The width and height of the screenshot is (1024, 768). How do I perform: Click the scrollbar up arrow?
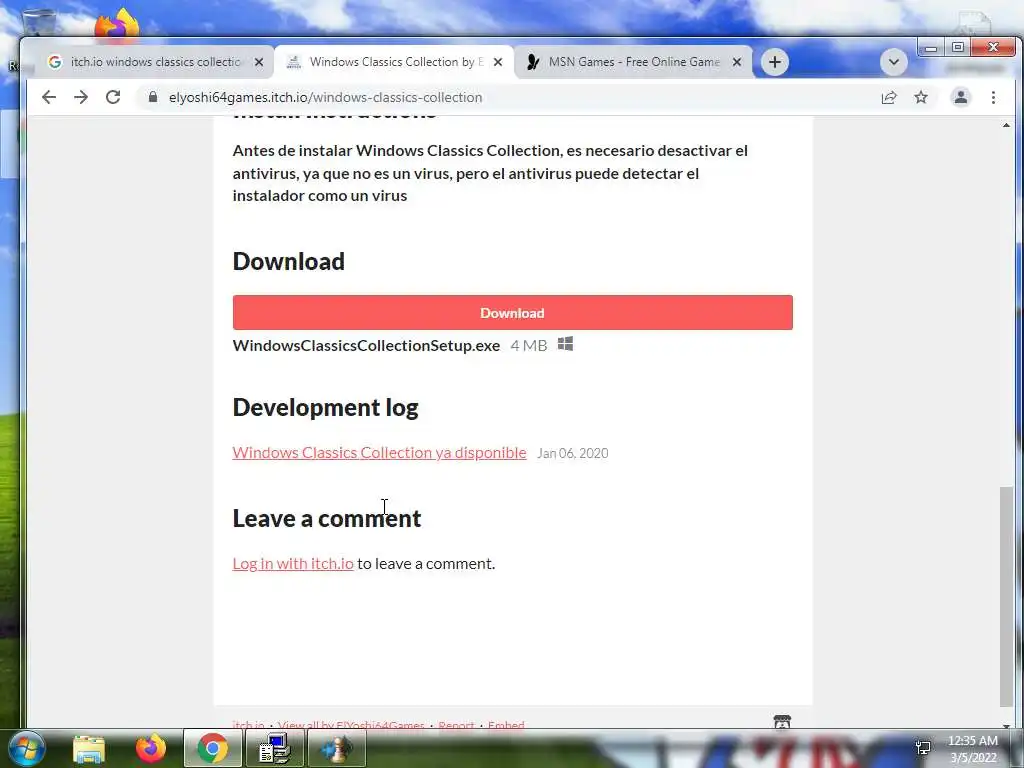pos(1006,125)
